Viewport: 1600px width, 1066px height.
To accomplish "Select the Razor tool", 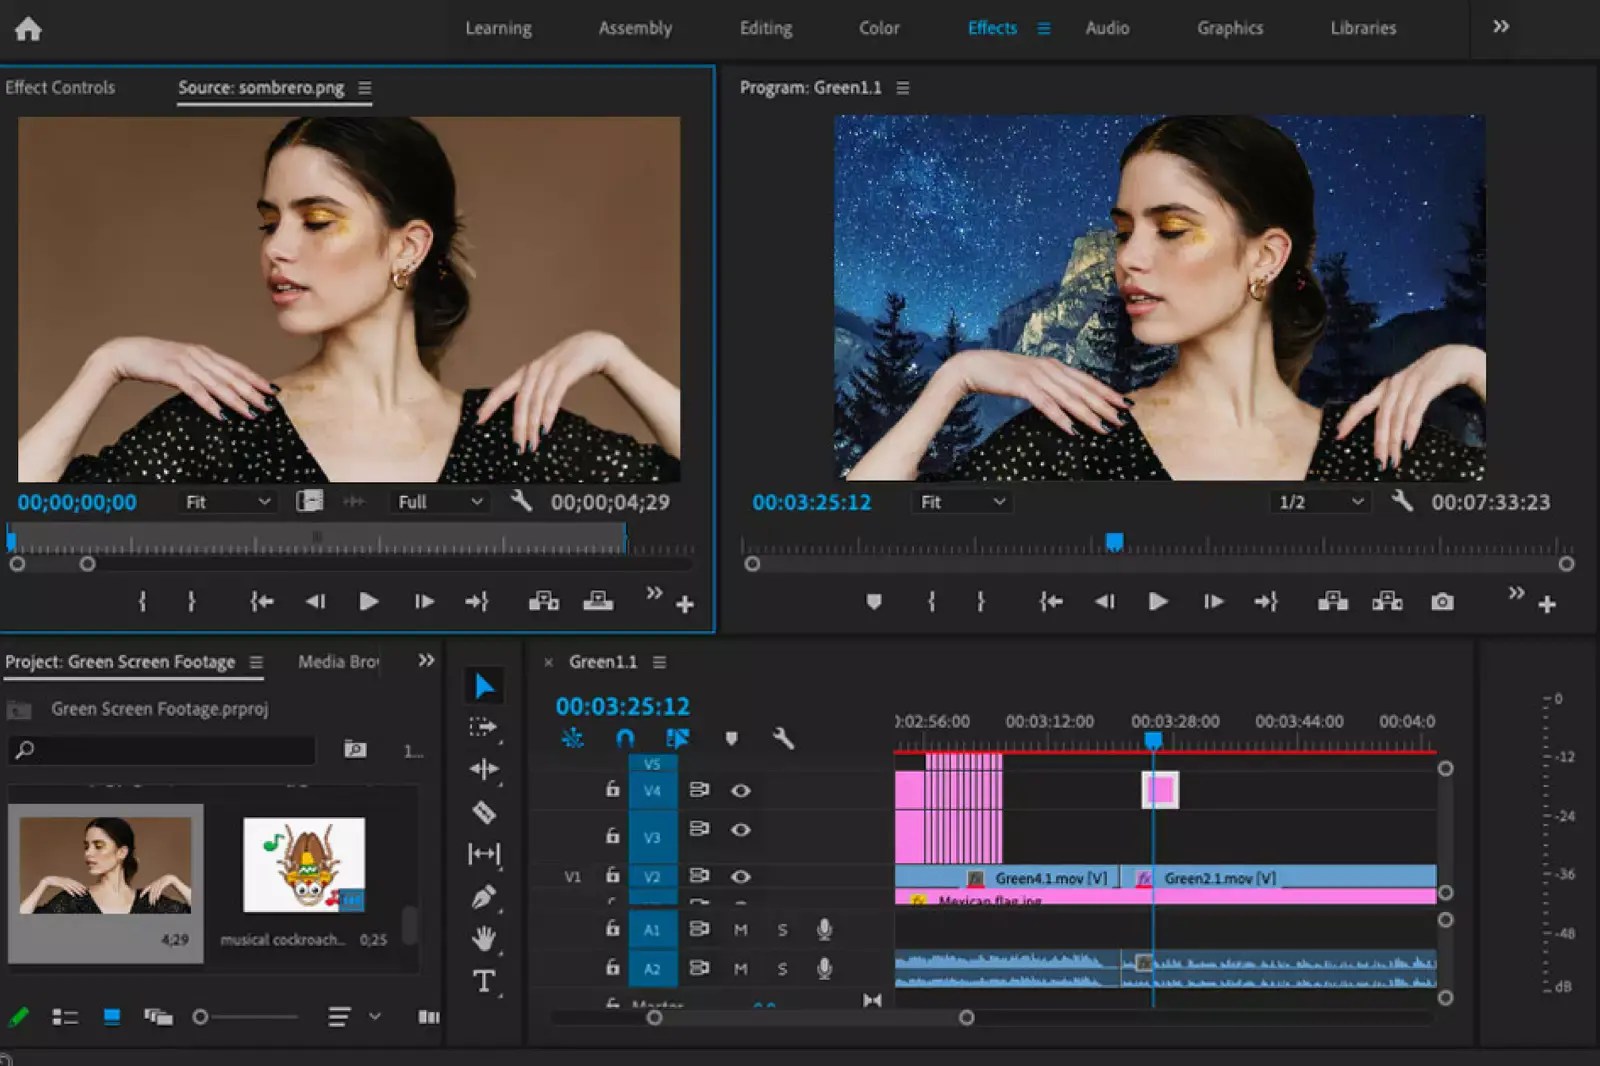I will pos(485,813).
